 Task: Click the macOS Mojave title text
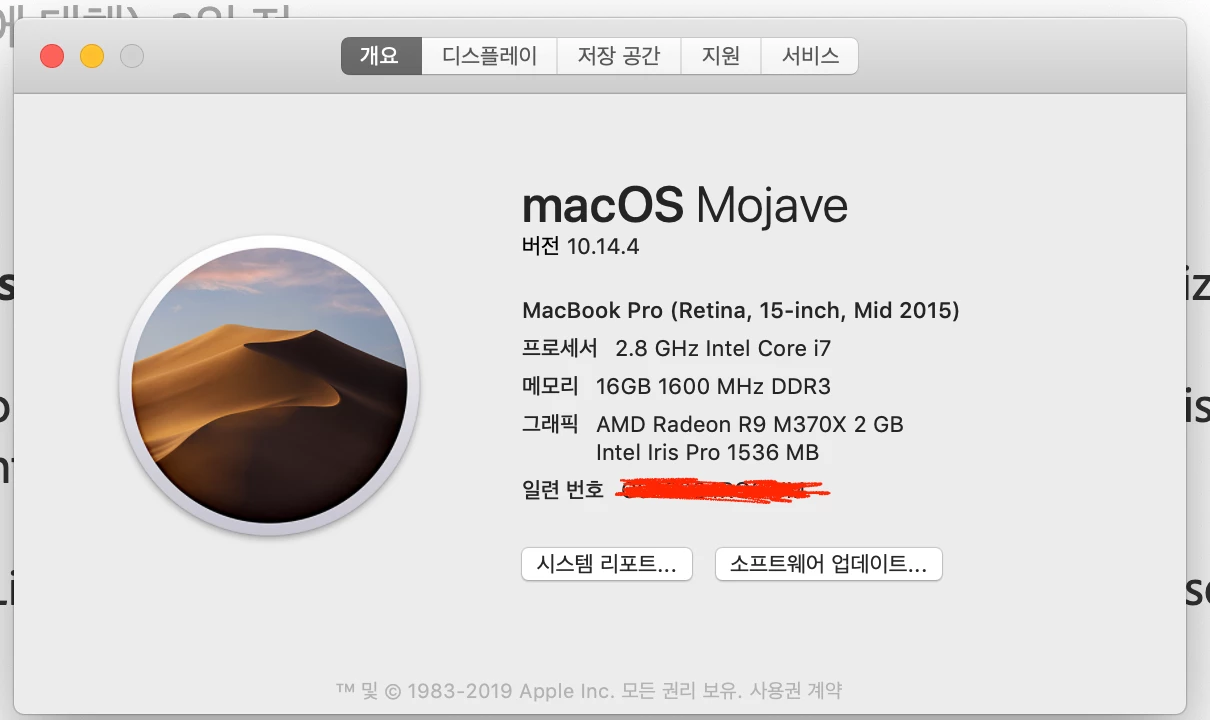tap(685, 206)
